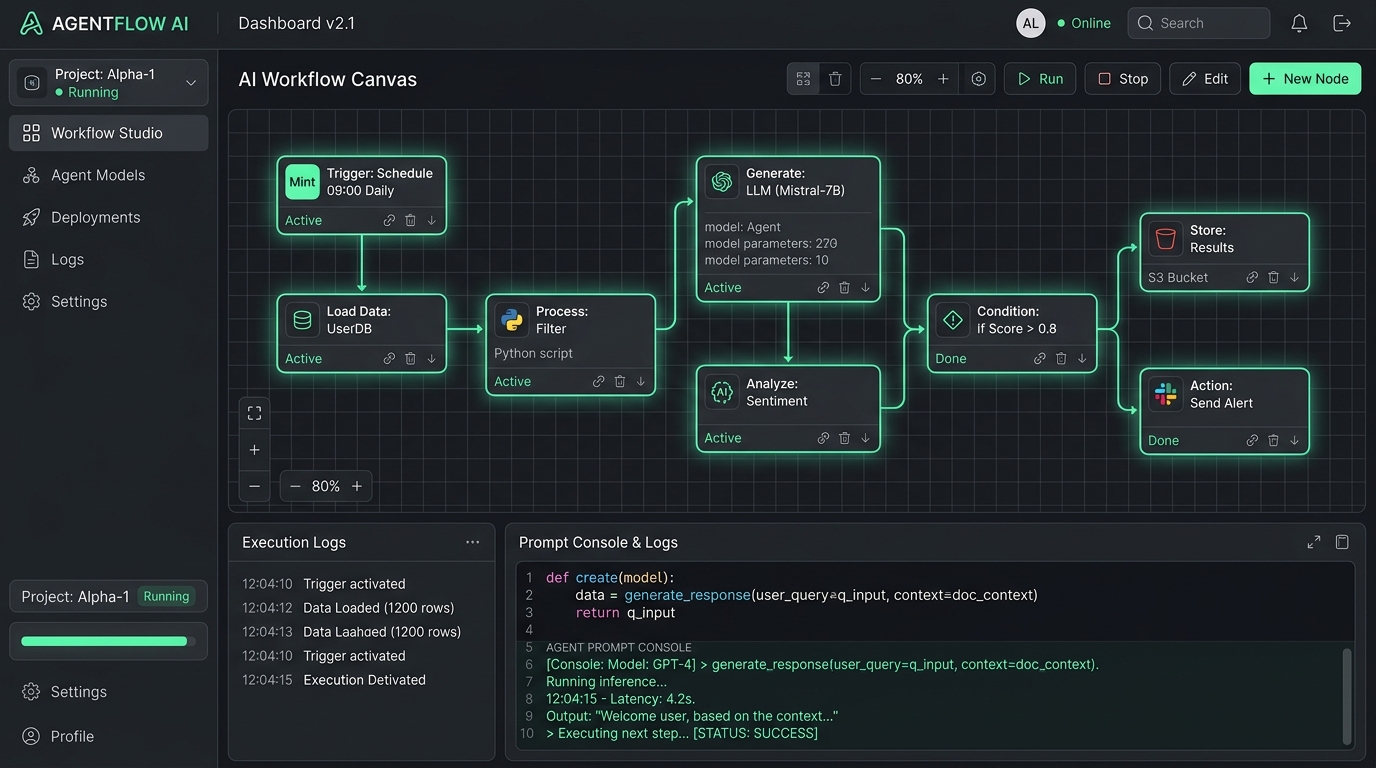
Task: Click the project progress bar
Action: pyautogui.click(x=108, y=641)
